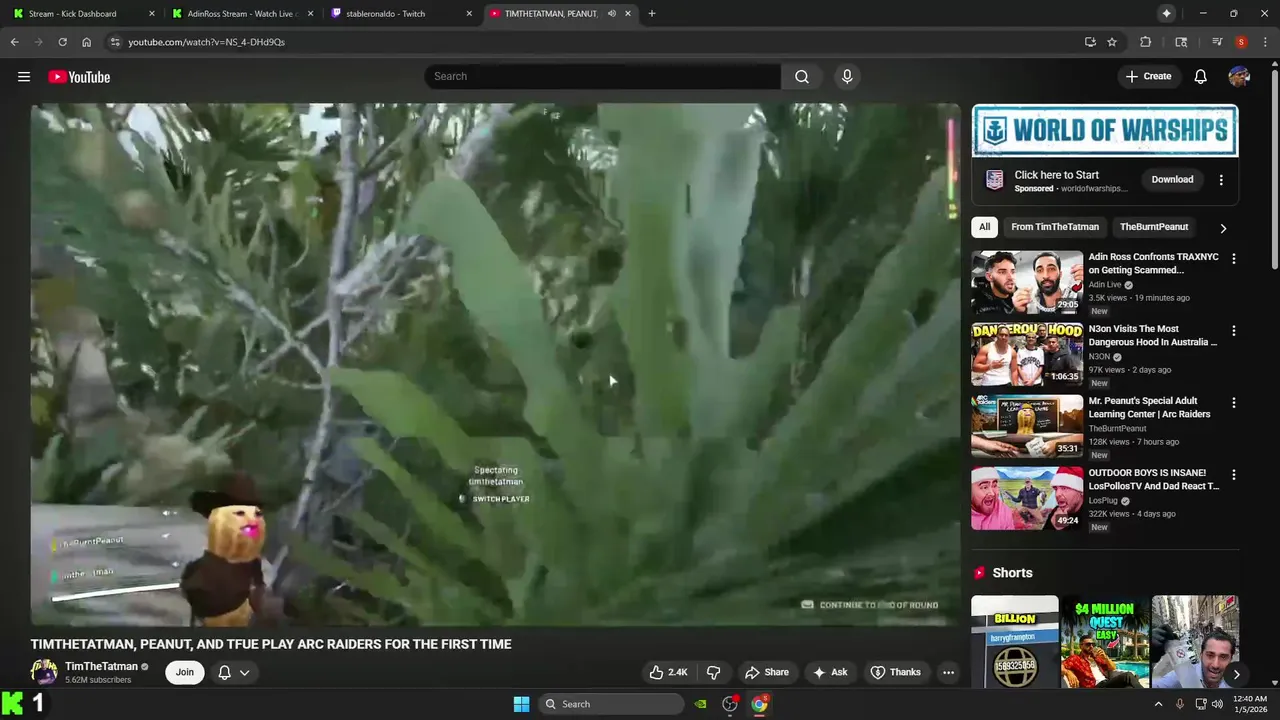Open Chrome from the taskbar
The width and height of the screenshot is (1280, 720).
(760, 704)
